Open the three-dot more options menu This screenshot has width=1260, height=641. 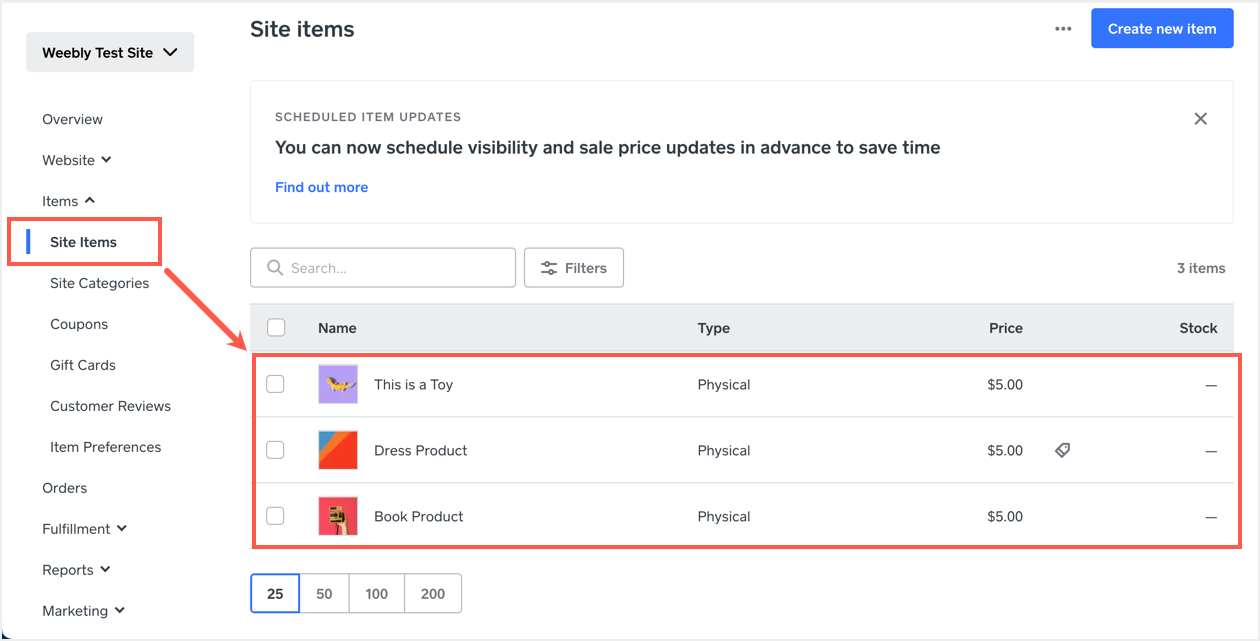click(x=1063, y=29)
